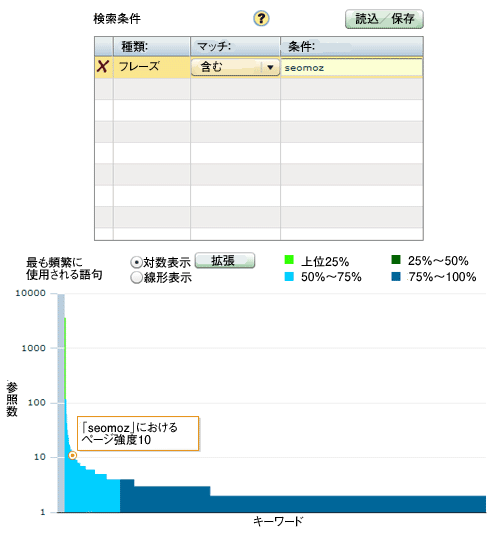This screenshot has height=535, width=490.
Task: Click the 25%～50% dark green legend swatch
Action: coord(396,260)
